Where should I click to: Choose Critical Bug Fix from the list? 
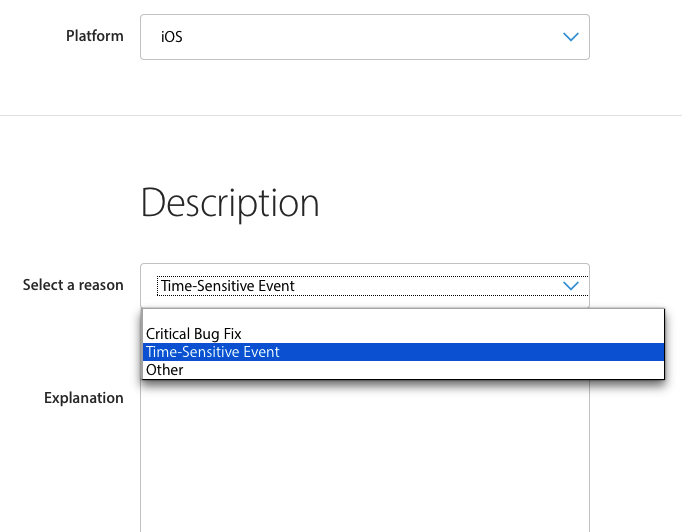(x=193, y=334)
